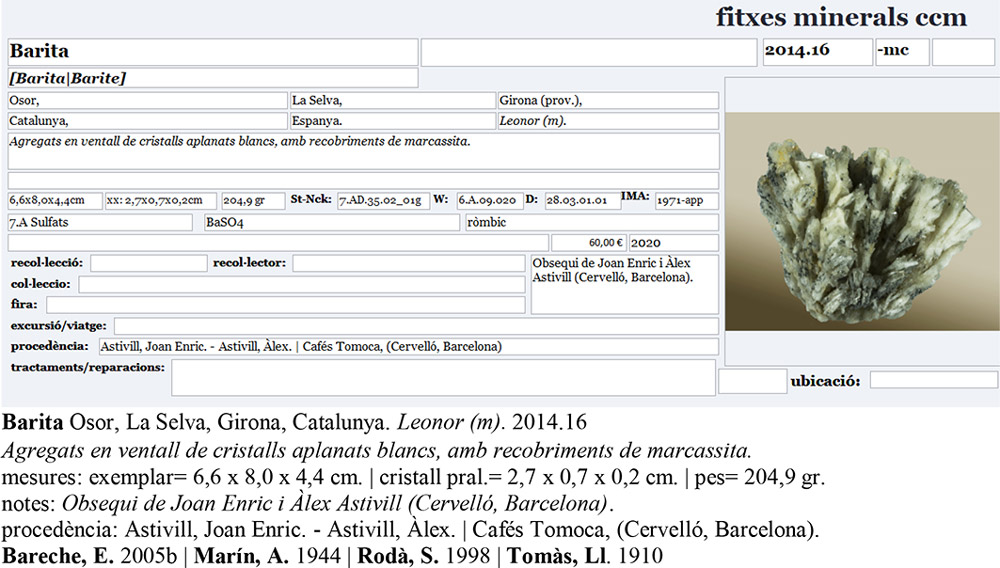Click the Leonor (m). mine field
The height and width of the screenshot is (568, 1000).
[608, 121]
